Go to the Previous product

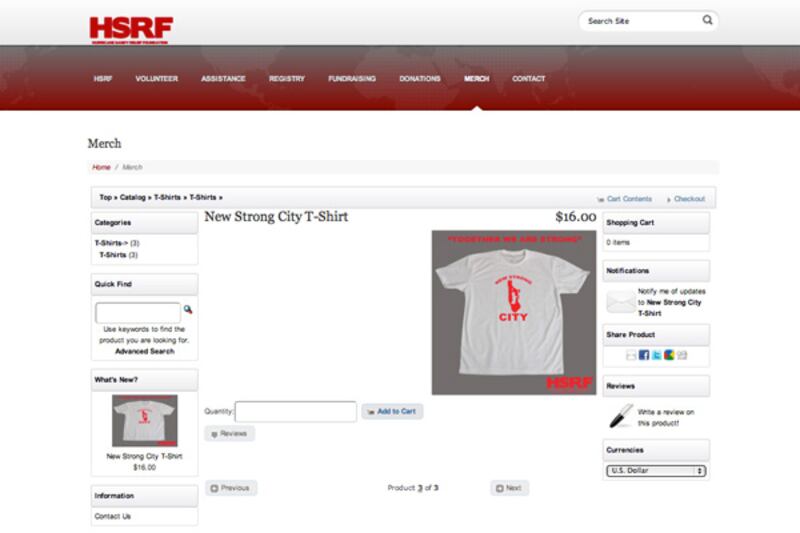pyautogui.click(x=231, y=488)
